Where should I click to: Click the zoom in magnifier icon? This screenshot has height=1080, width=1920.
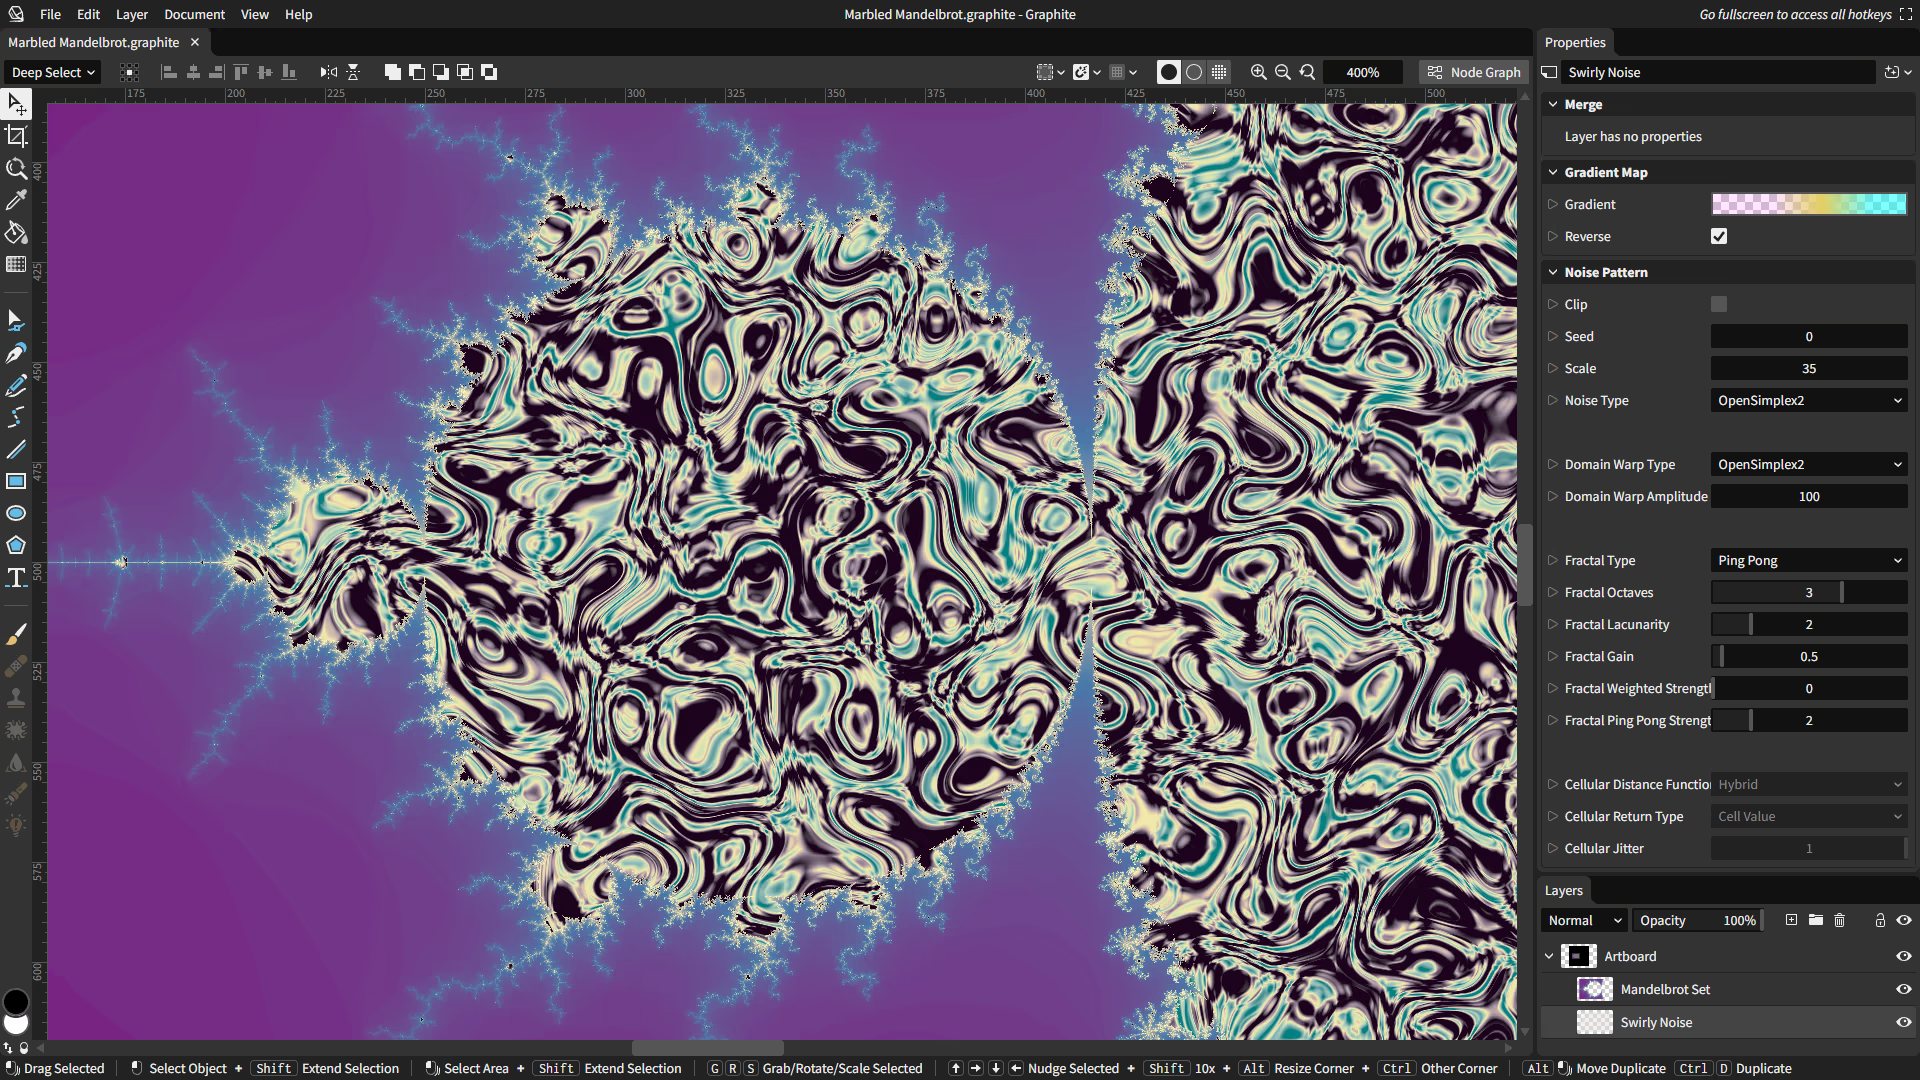point(1258,72)
